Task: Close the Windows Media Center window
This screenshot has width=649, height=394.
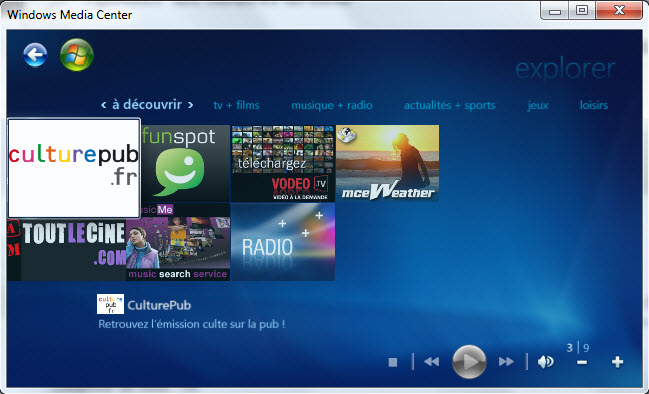Action: coord(619,11)
